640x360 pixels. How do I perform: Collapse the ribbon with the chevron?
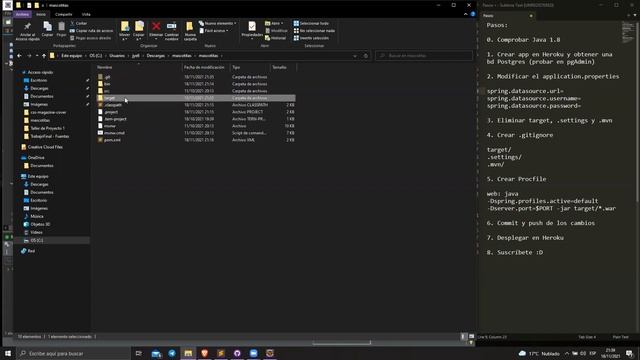pyautogui.click(x=465, y=14)
